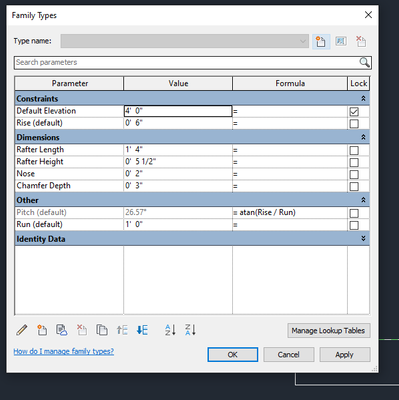
Task: Uncheck the Default Elevation lock checkbox
Action: pos(354,111)
